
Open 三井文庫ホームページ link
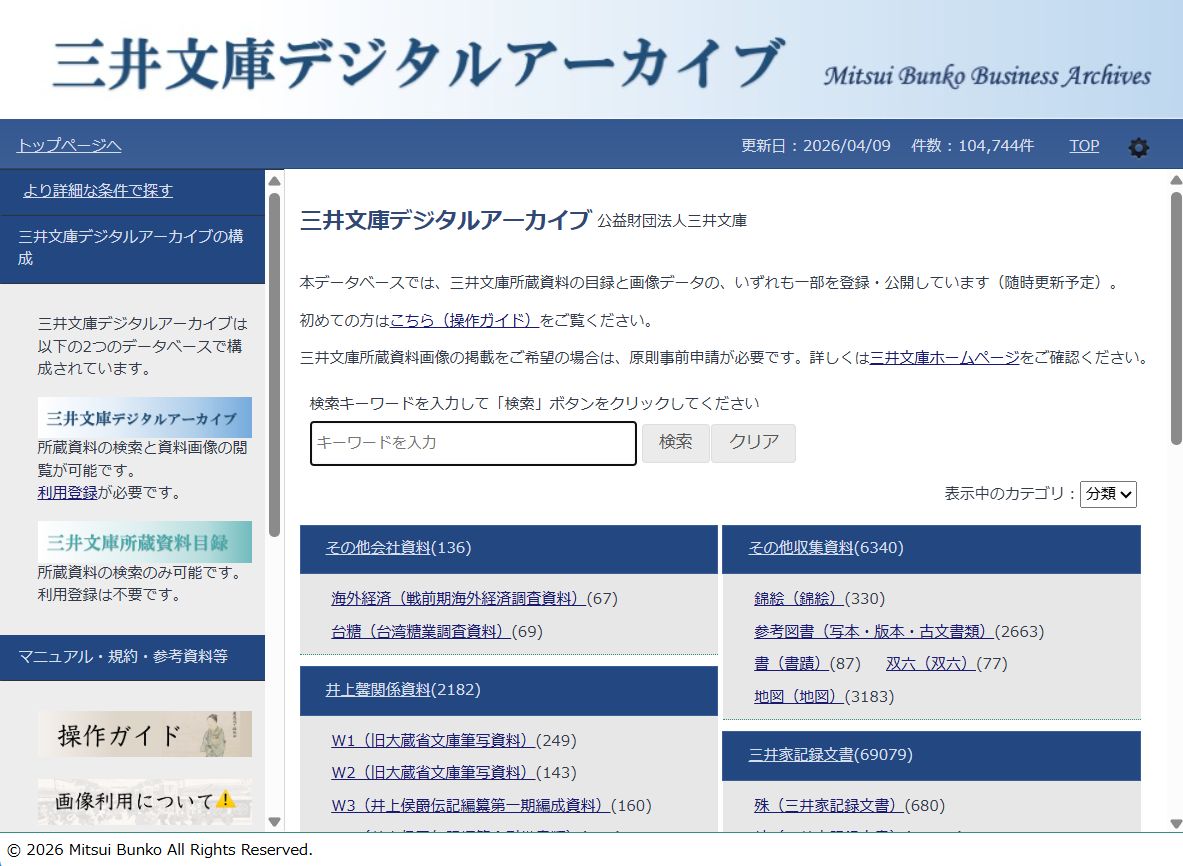click(945, 358)
